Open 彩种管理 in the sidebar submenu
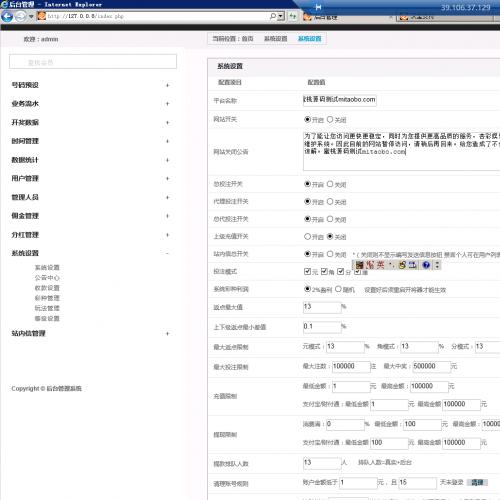Image resolution: width=500 pixels, height=500 pixels. click(x=47, y=298)
